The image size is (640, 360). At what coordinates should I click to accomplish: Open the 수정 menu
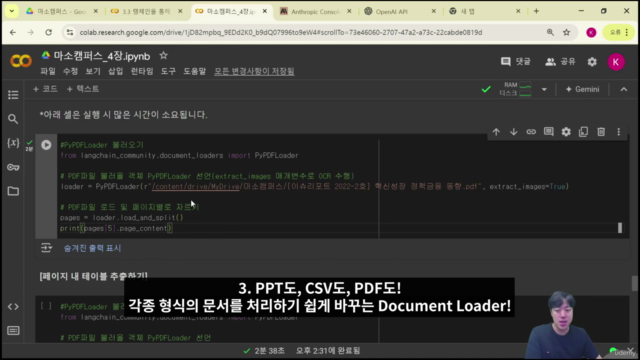pos(70,71)
